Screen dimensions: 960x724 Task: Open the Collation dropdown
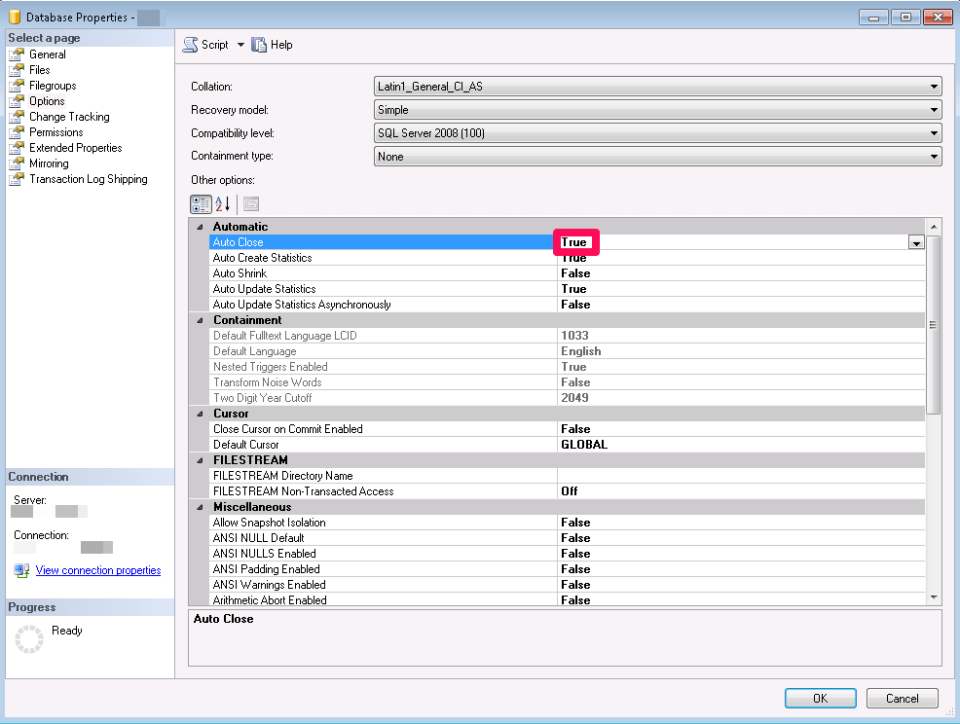pyautogui.click(x=931, y=86)
